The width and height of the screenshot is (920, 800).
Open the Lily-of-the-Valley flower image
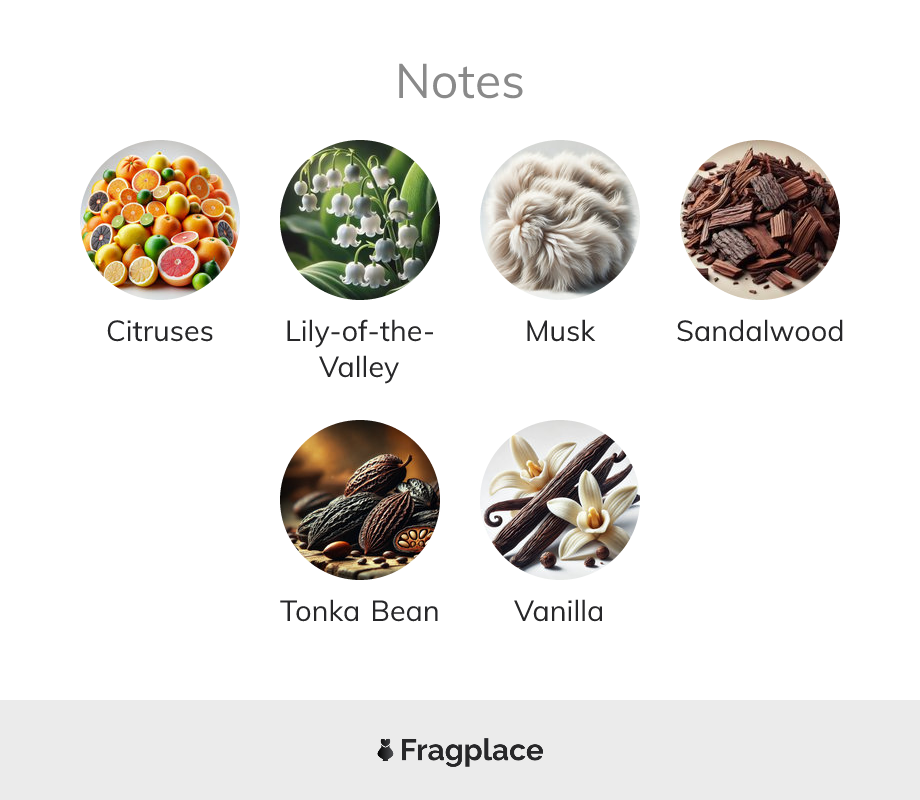click(x=360, y=220)
